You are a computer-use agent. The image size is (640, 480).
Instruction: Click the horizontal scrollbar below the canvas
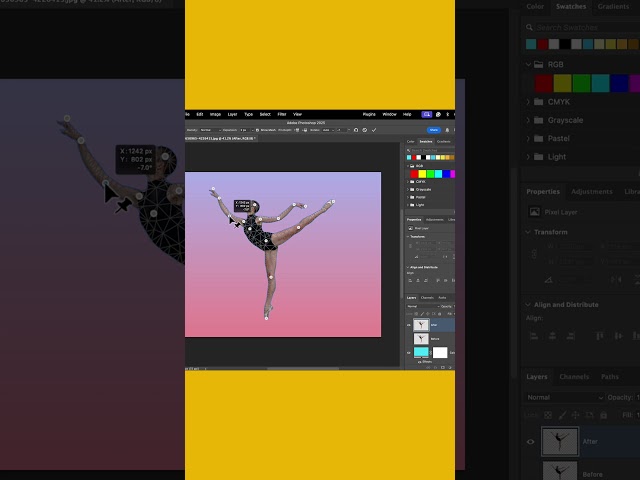coord(303,368)
